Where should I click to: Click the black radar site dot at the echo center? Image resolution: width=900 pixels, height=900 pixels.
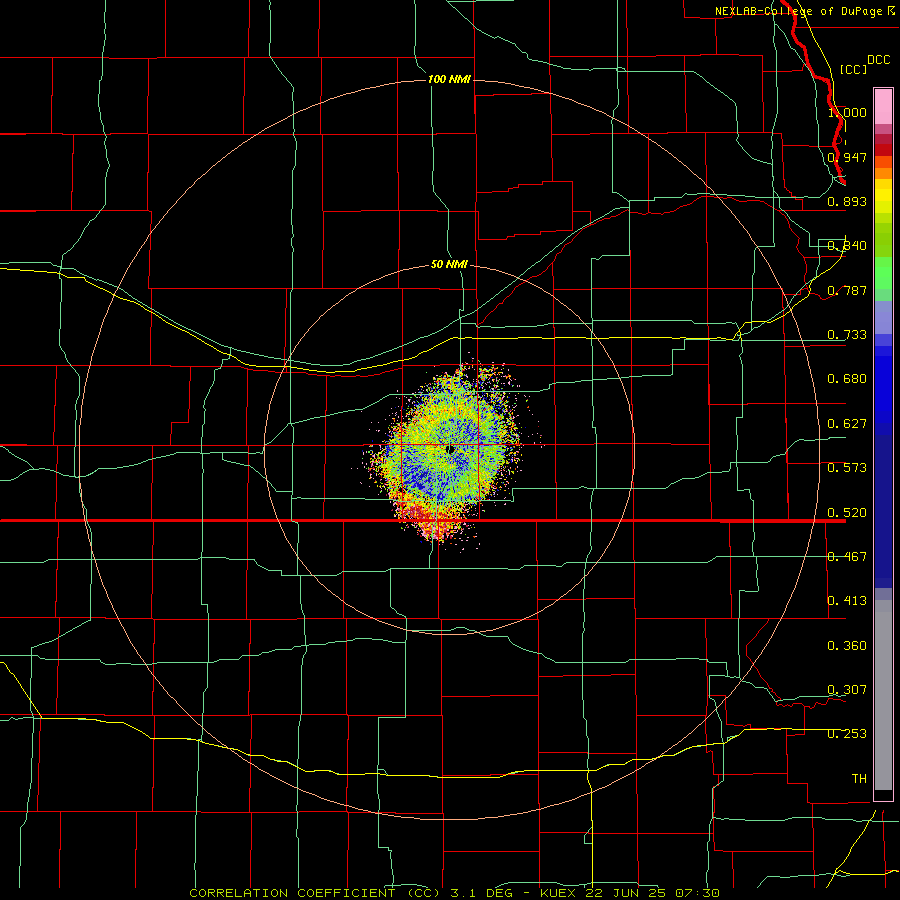tap(451, 449)
